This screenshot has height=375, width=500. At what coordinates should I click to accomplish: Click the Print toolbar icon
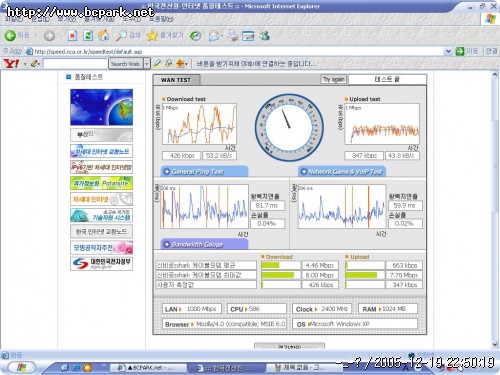point(232,36)
